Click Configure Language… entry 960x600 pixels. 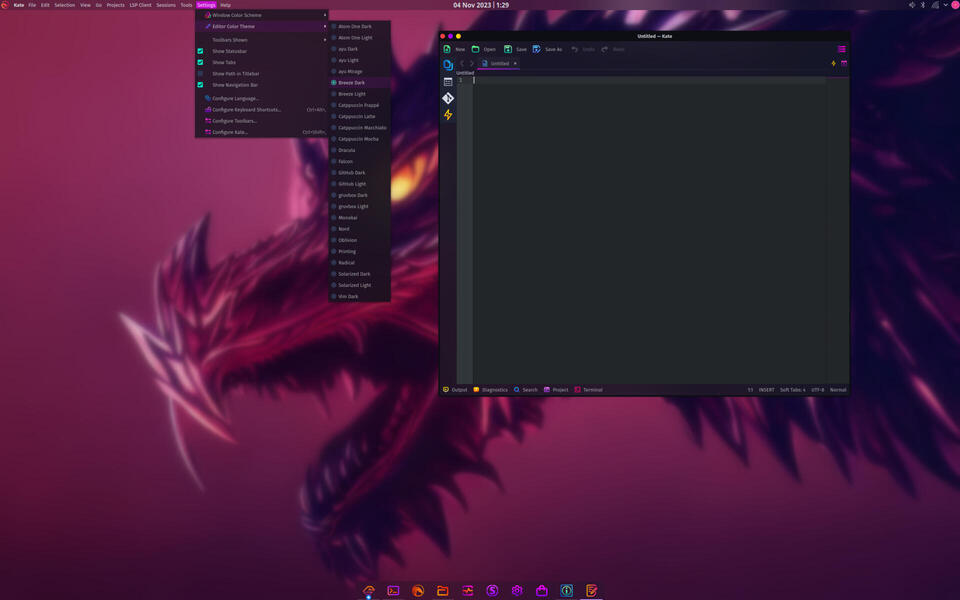262,98
